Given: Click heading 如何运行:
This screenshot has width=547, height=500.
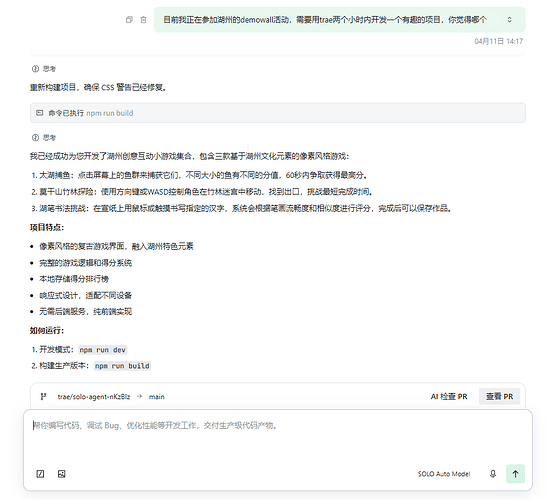Looking at the screenshot, I should tap(47, 331).
